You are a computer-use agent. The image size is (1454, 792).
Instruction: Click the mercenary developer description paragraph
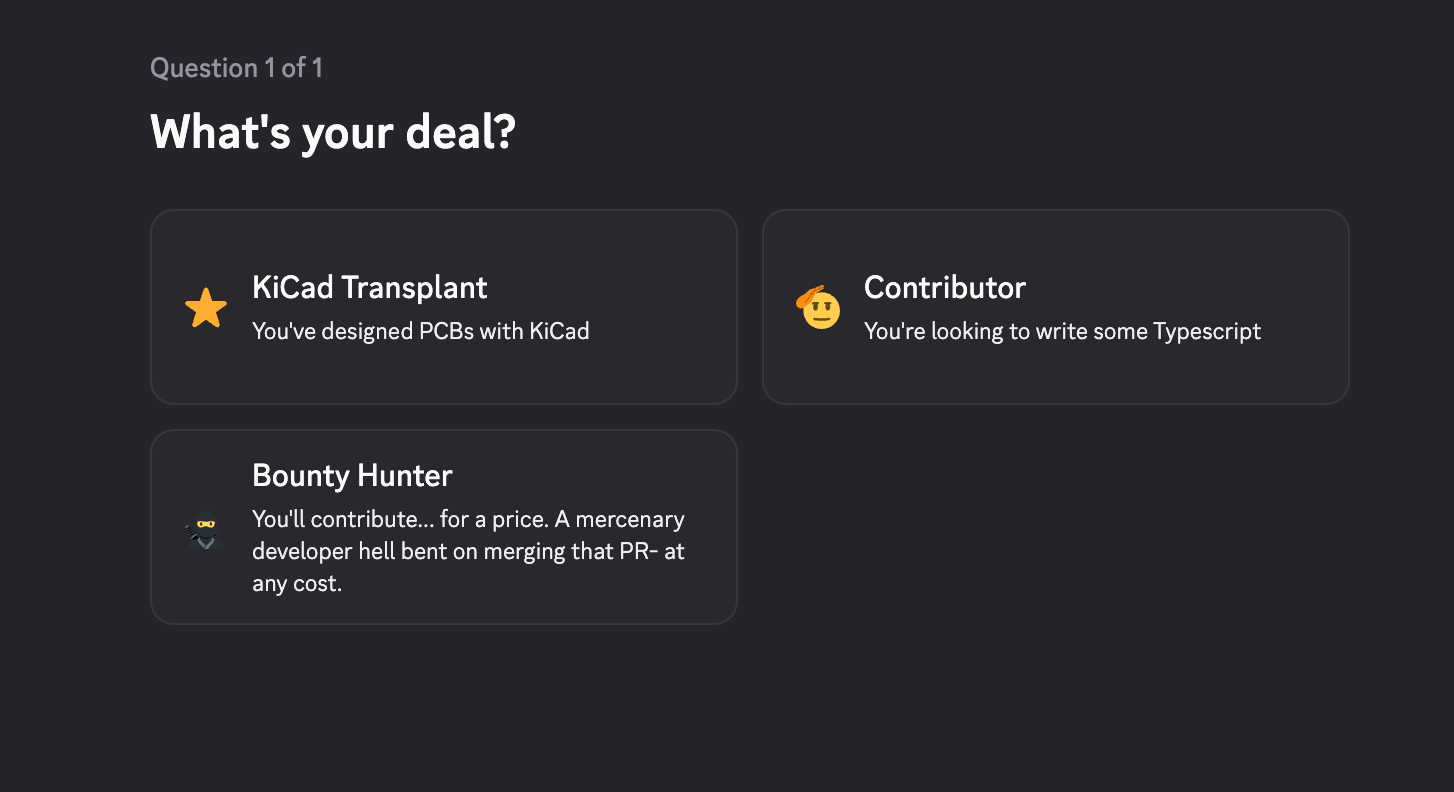click(x=467, y=552)
